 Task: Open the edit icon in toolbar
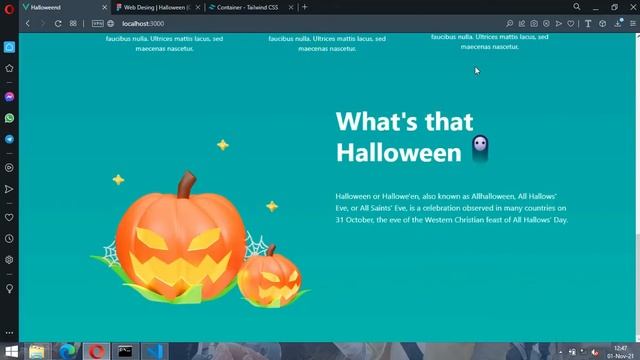[x=522, y=24]
